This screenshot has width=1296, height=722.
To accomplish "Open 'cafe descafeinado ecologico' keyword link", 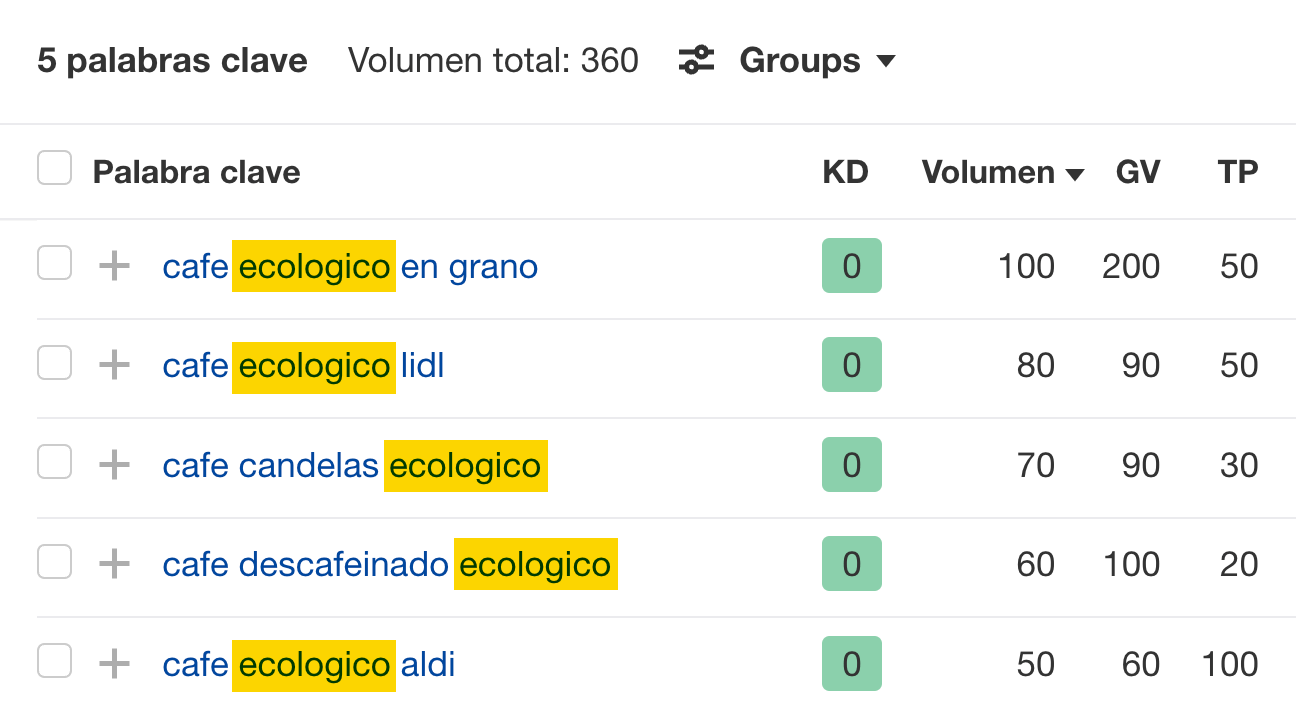I will pyautogui.click(x=387, y=565).
